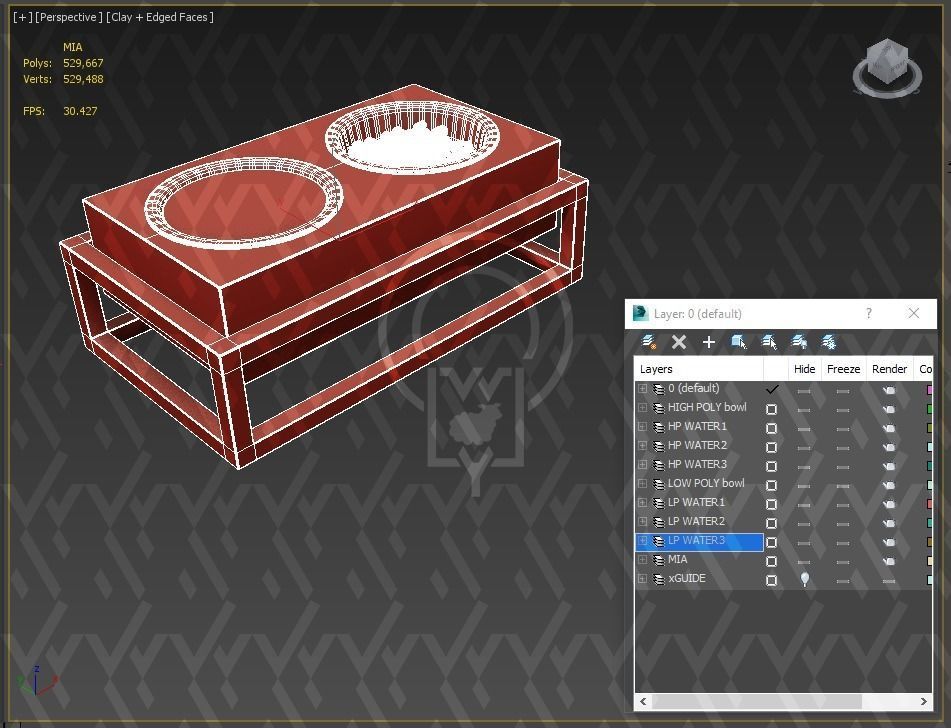951x728 pixels.
Task: Click Create New Layer icon in layer toolbar
Action: pos(649,342)
